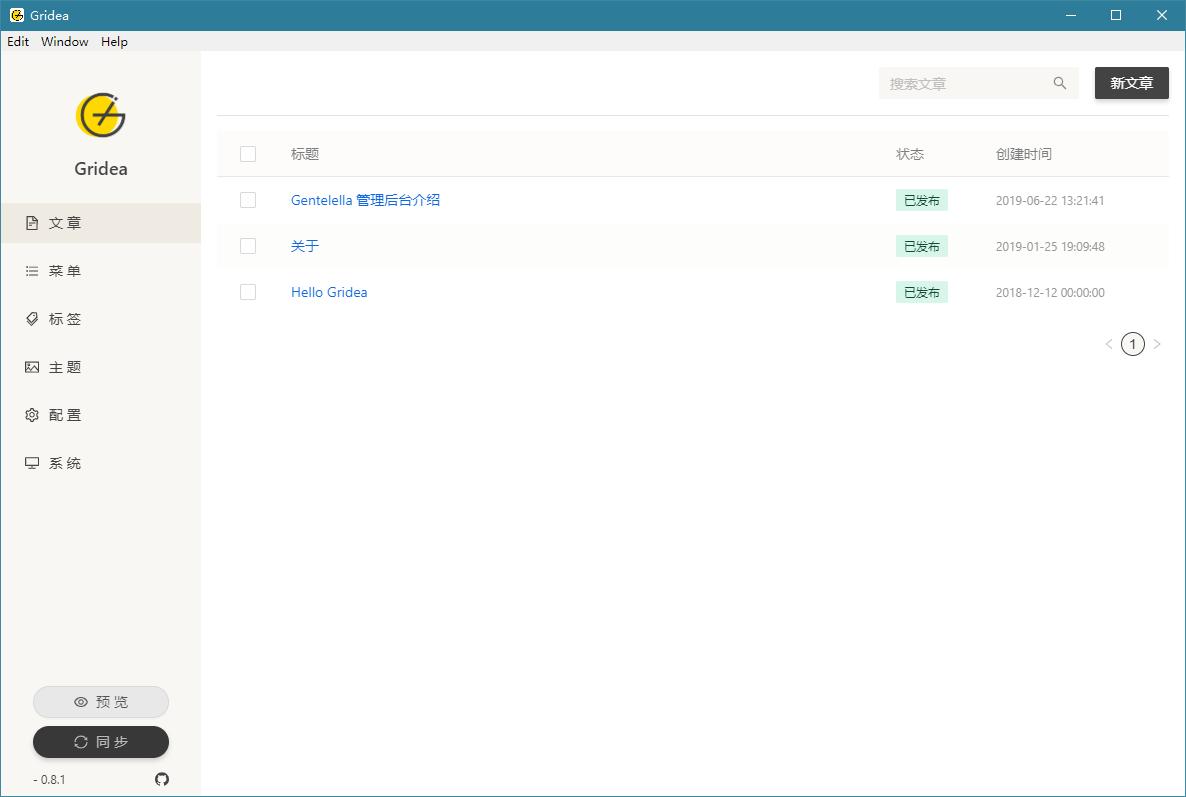The width and height of the screenshot is (1186, 797).
Task: Click the Gridea name under logo
Action: click(x=101, y=169)
